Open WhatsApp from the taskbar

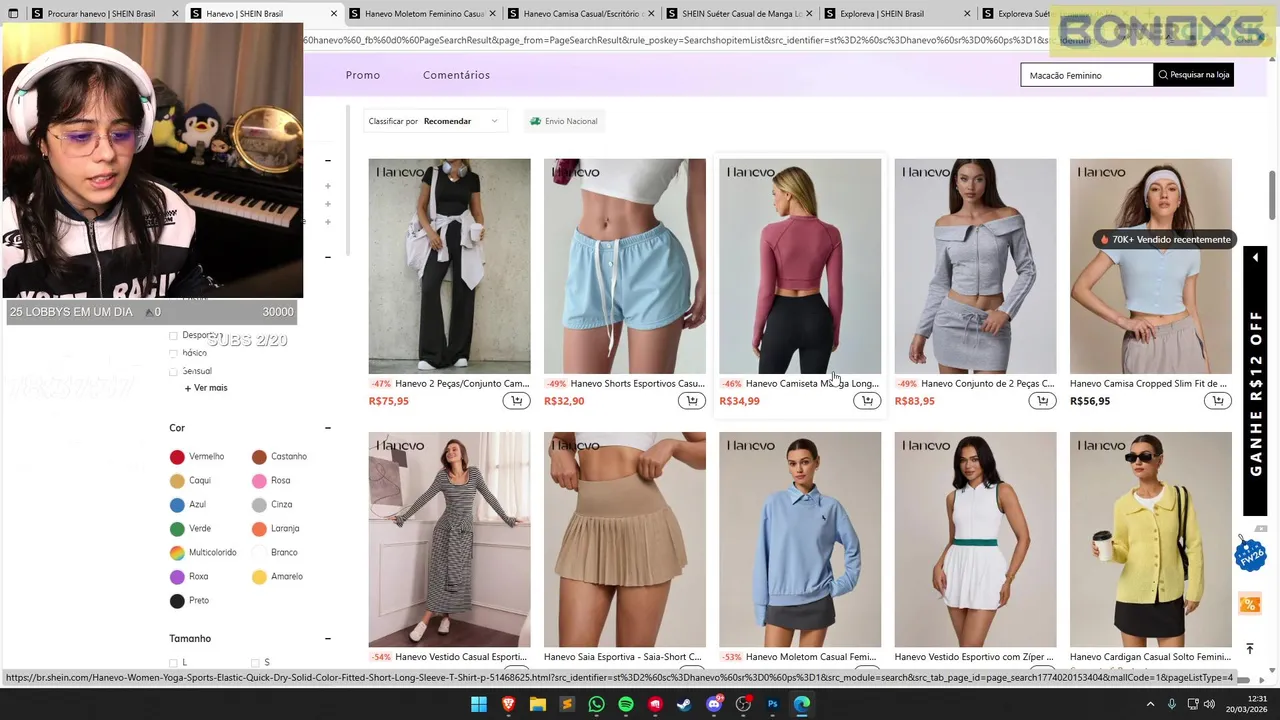(596, 704)
